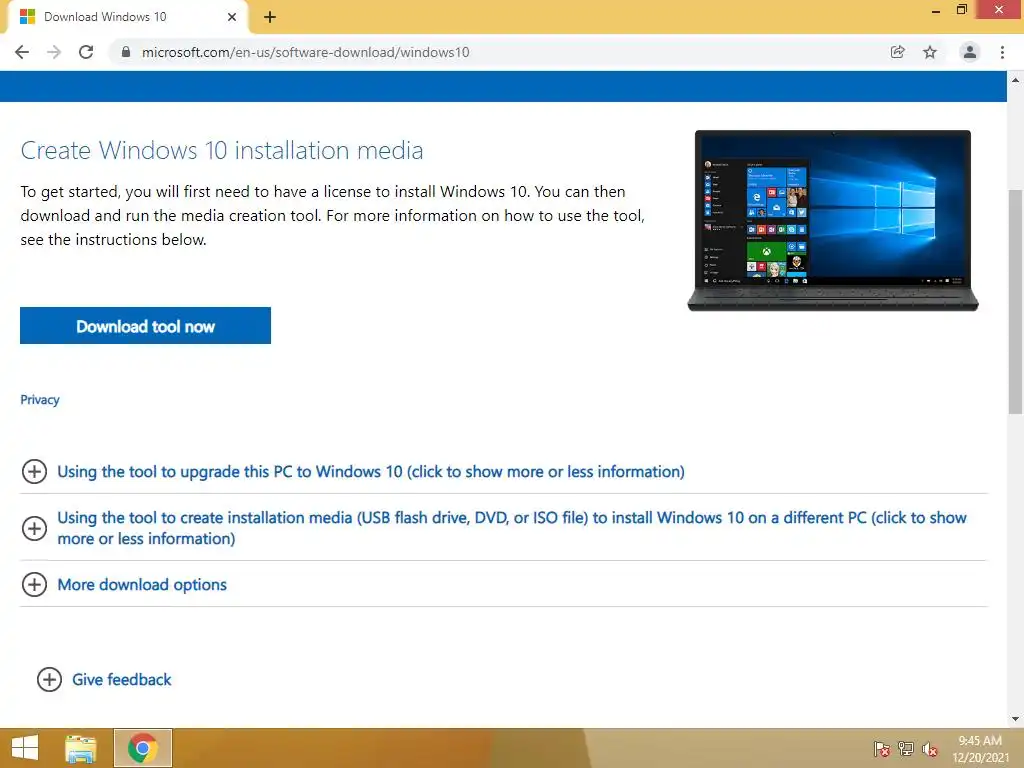Open the Windows Start button
Screen dimensions: 1024x768
(25, 748)
